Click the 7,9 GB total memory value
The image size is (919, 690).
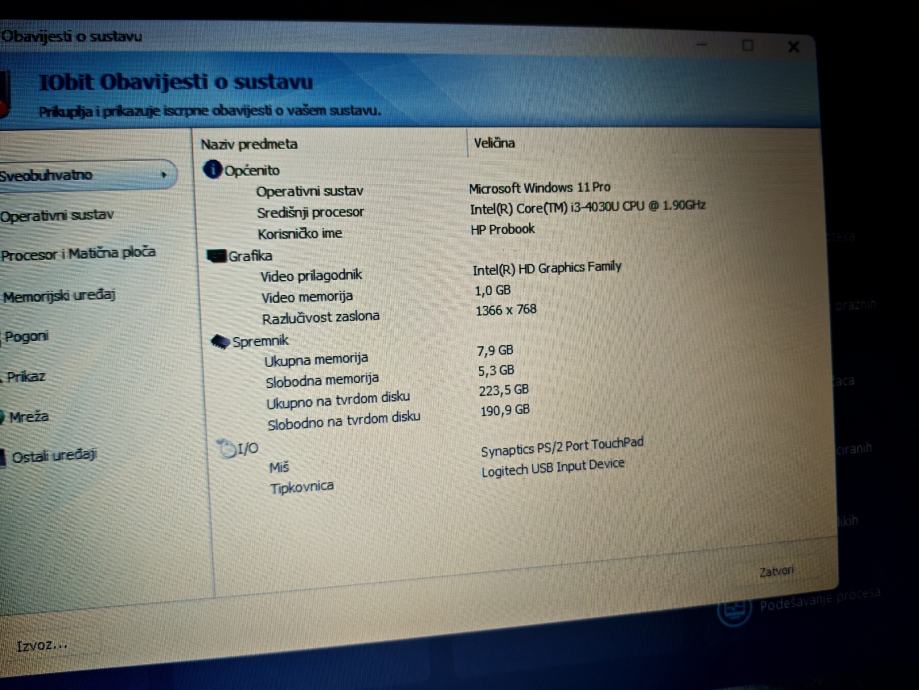pos(495,351)
